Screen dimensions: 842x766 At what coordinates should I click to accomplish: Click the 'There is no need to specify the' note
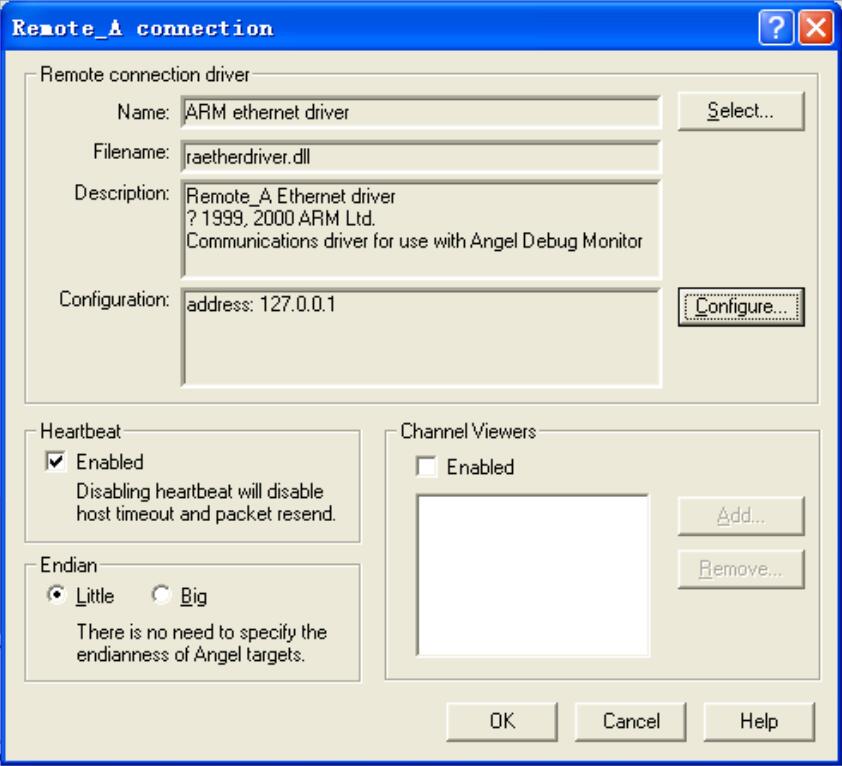pyautogui.click(x=201, y=632)
